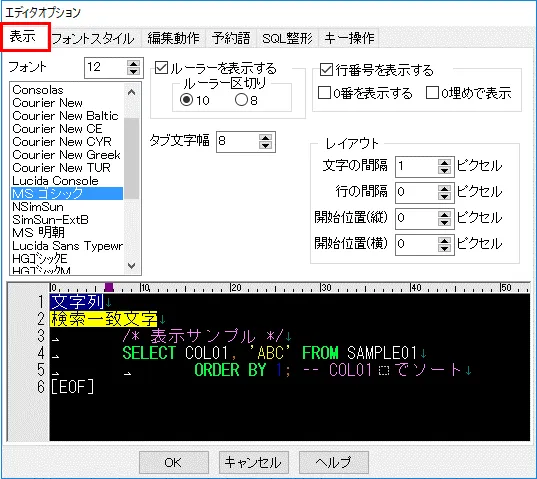Viewport: 537px width, 479px height.
Task: Select Courier New Greek font
Action: 67,155
